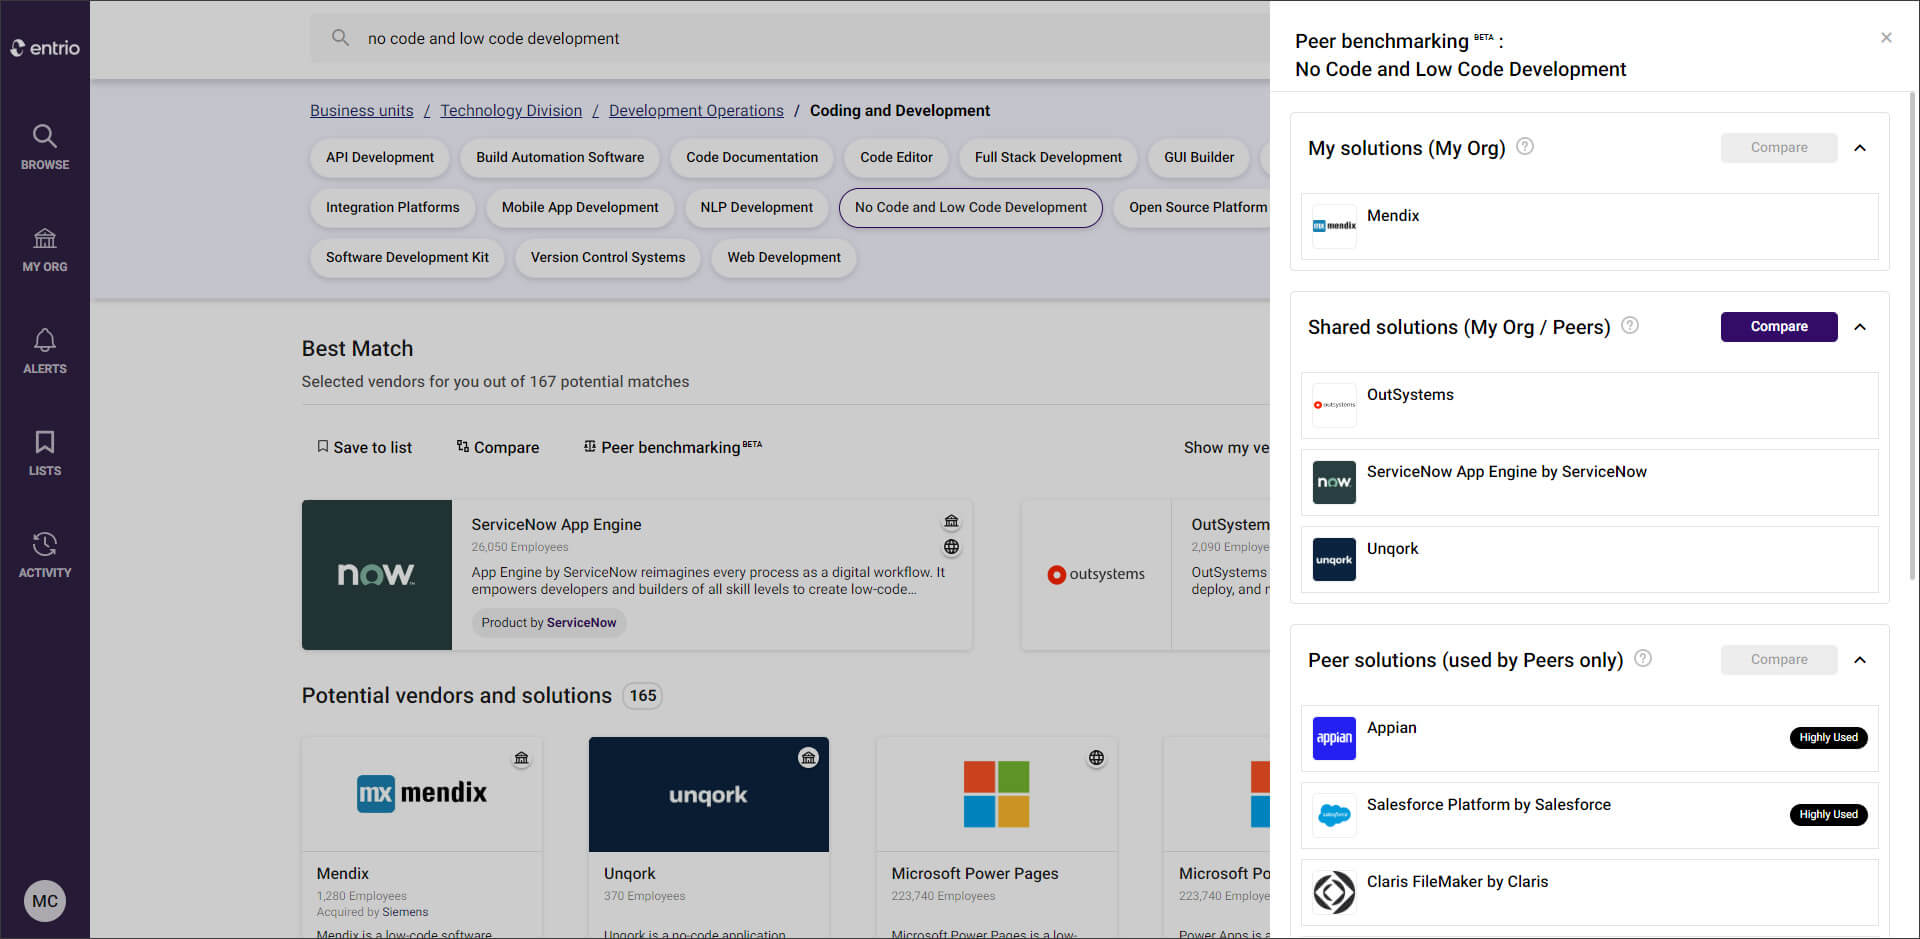Click the search magnifier icon

(x=340, y=38)
